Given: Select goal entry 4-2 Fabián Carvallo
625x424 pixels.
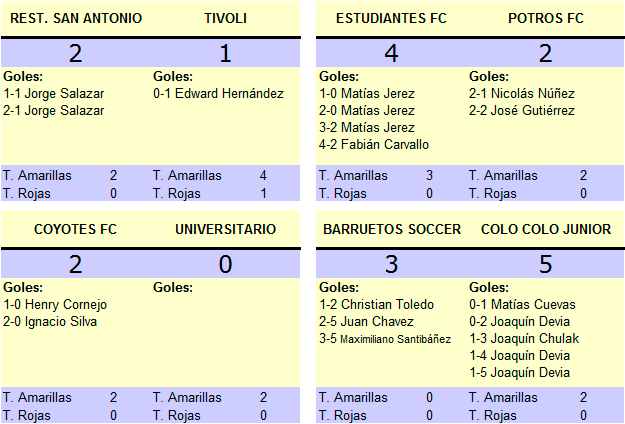Looking at the screenshot, I should pos(374,145).
